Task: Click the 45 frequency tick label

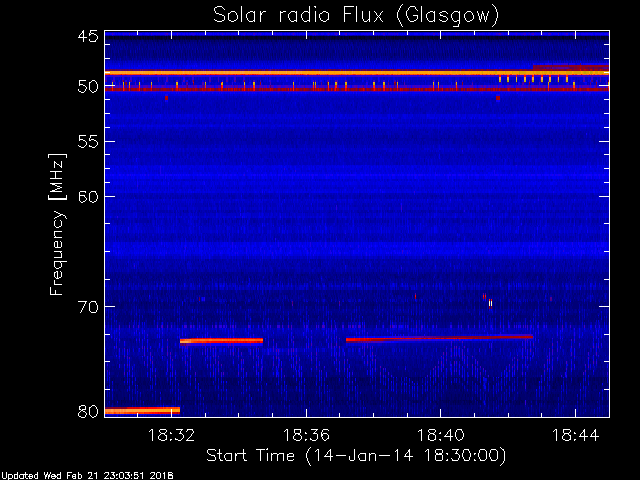Action: point(88,37)
